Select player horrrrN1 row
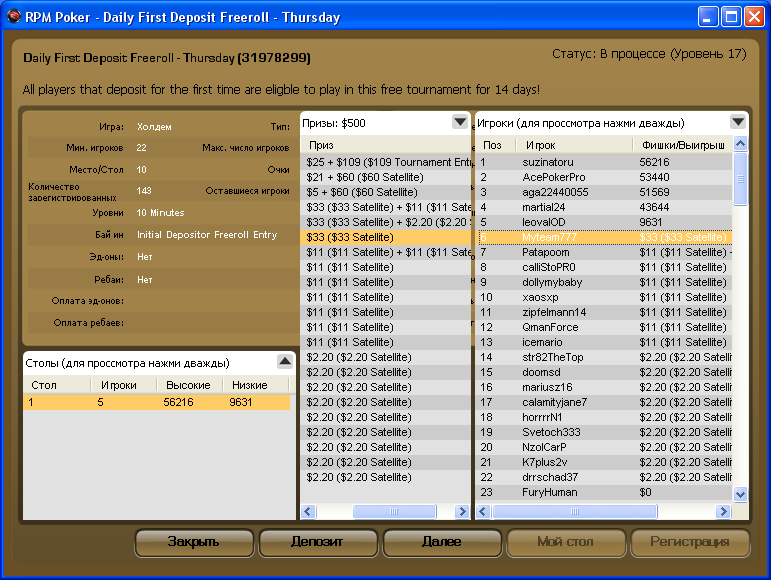 [604, 417]
